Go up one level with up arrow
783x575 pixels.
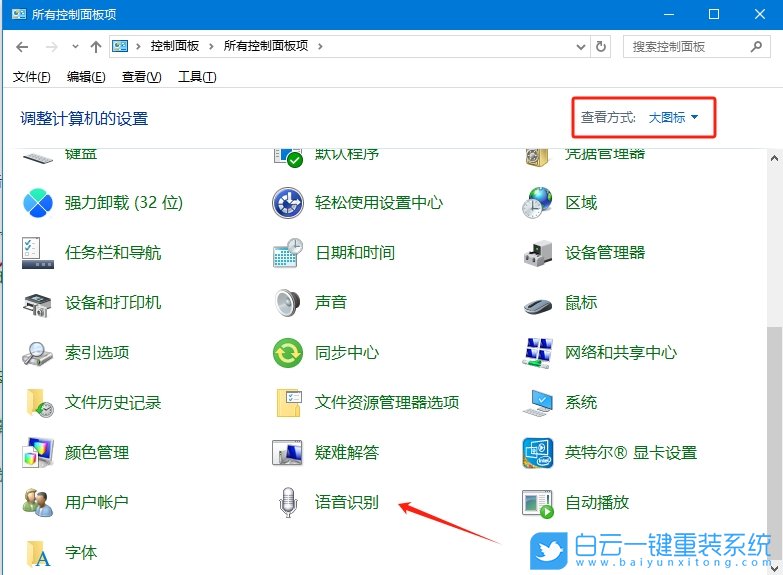pyautogui.click(x=95, y=47)
